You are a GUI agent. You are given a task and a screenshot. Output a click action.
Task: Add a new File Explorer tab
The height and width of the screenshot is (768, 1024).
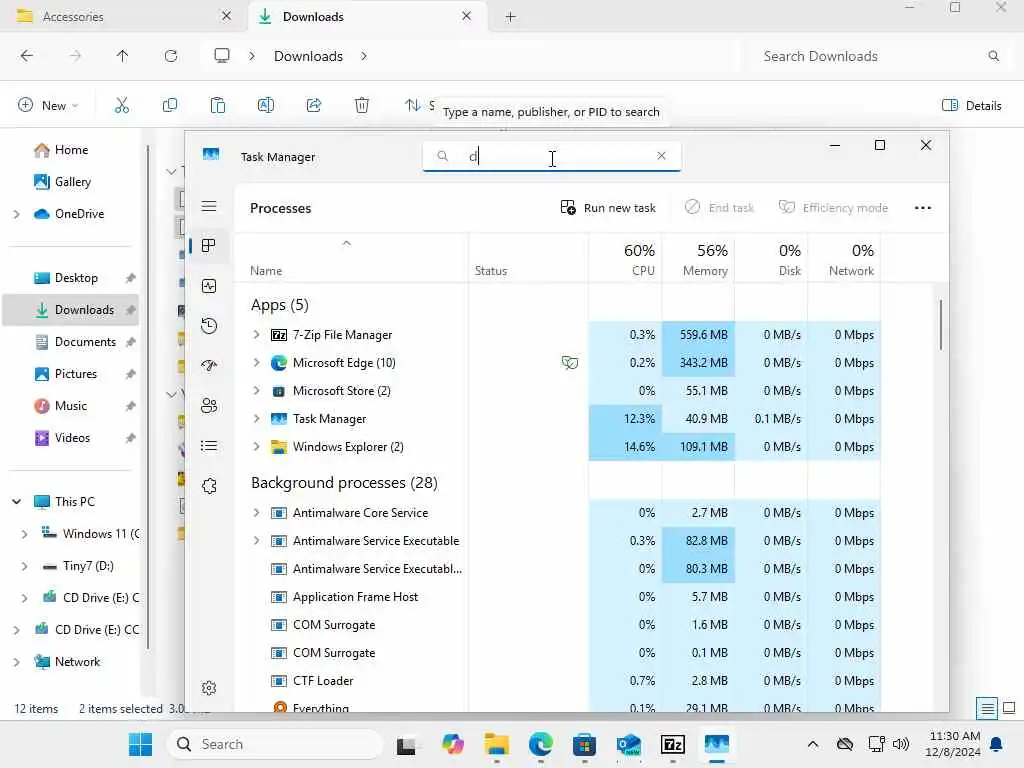[511, 17]
